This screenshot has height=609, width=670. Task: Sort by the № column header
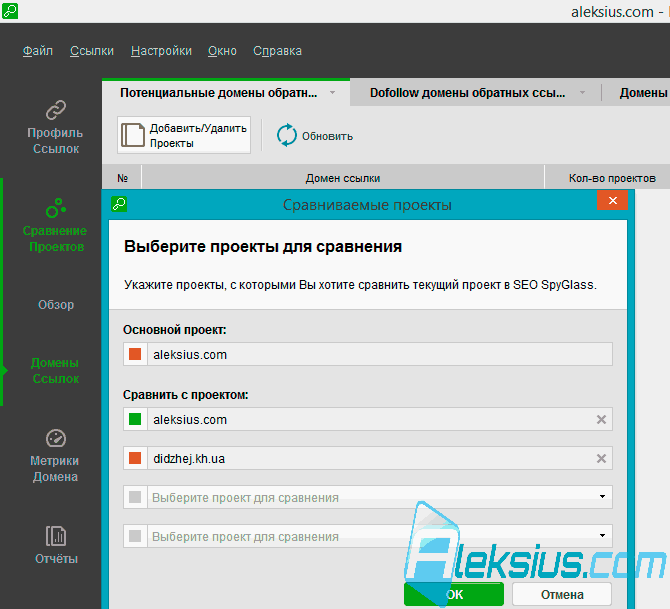(123, 178)
